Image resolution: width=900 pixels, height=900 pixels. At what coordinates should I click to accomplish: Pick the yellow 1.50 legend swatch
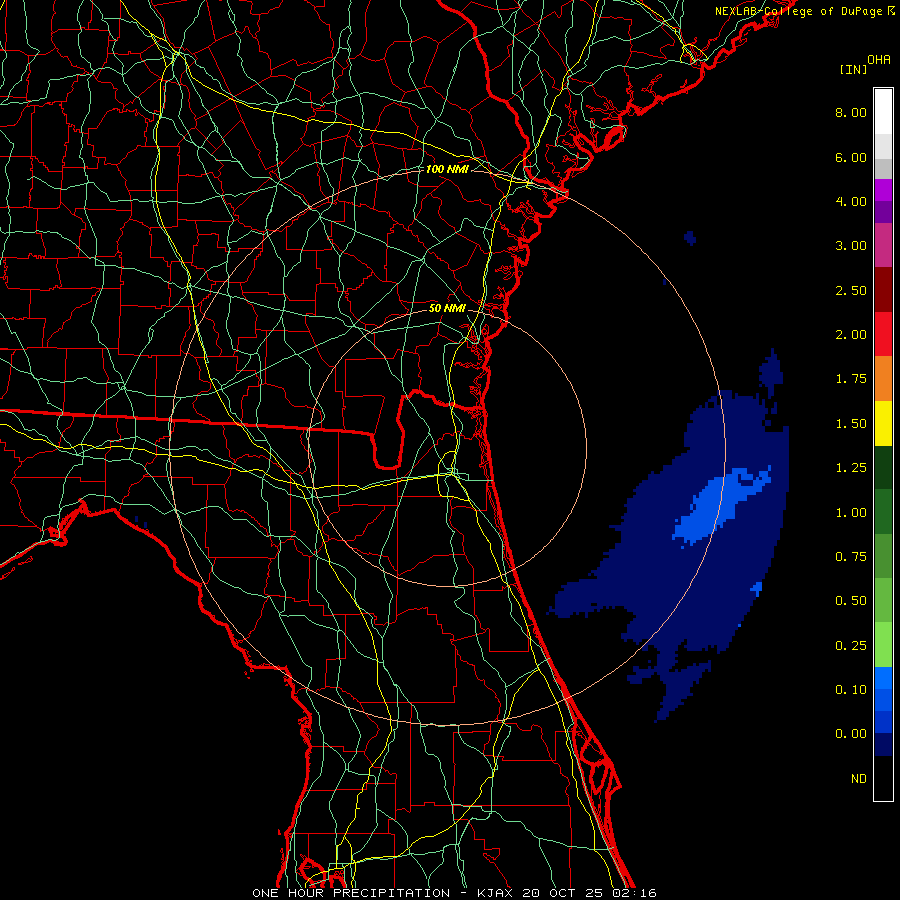(x=883, y=423)
